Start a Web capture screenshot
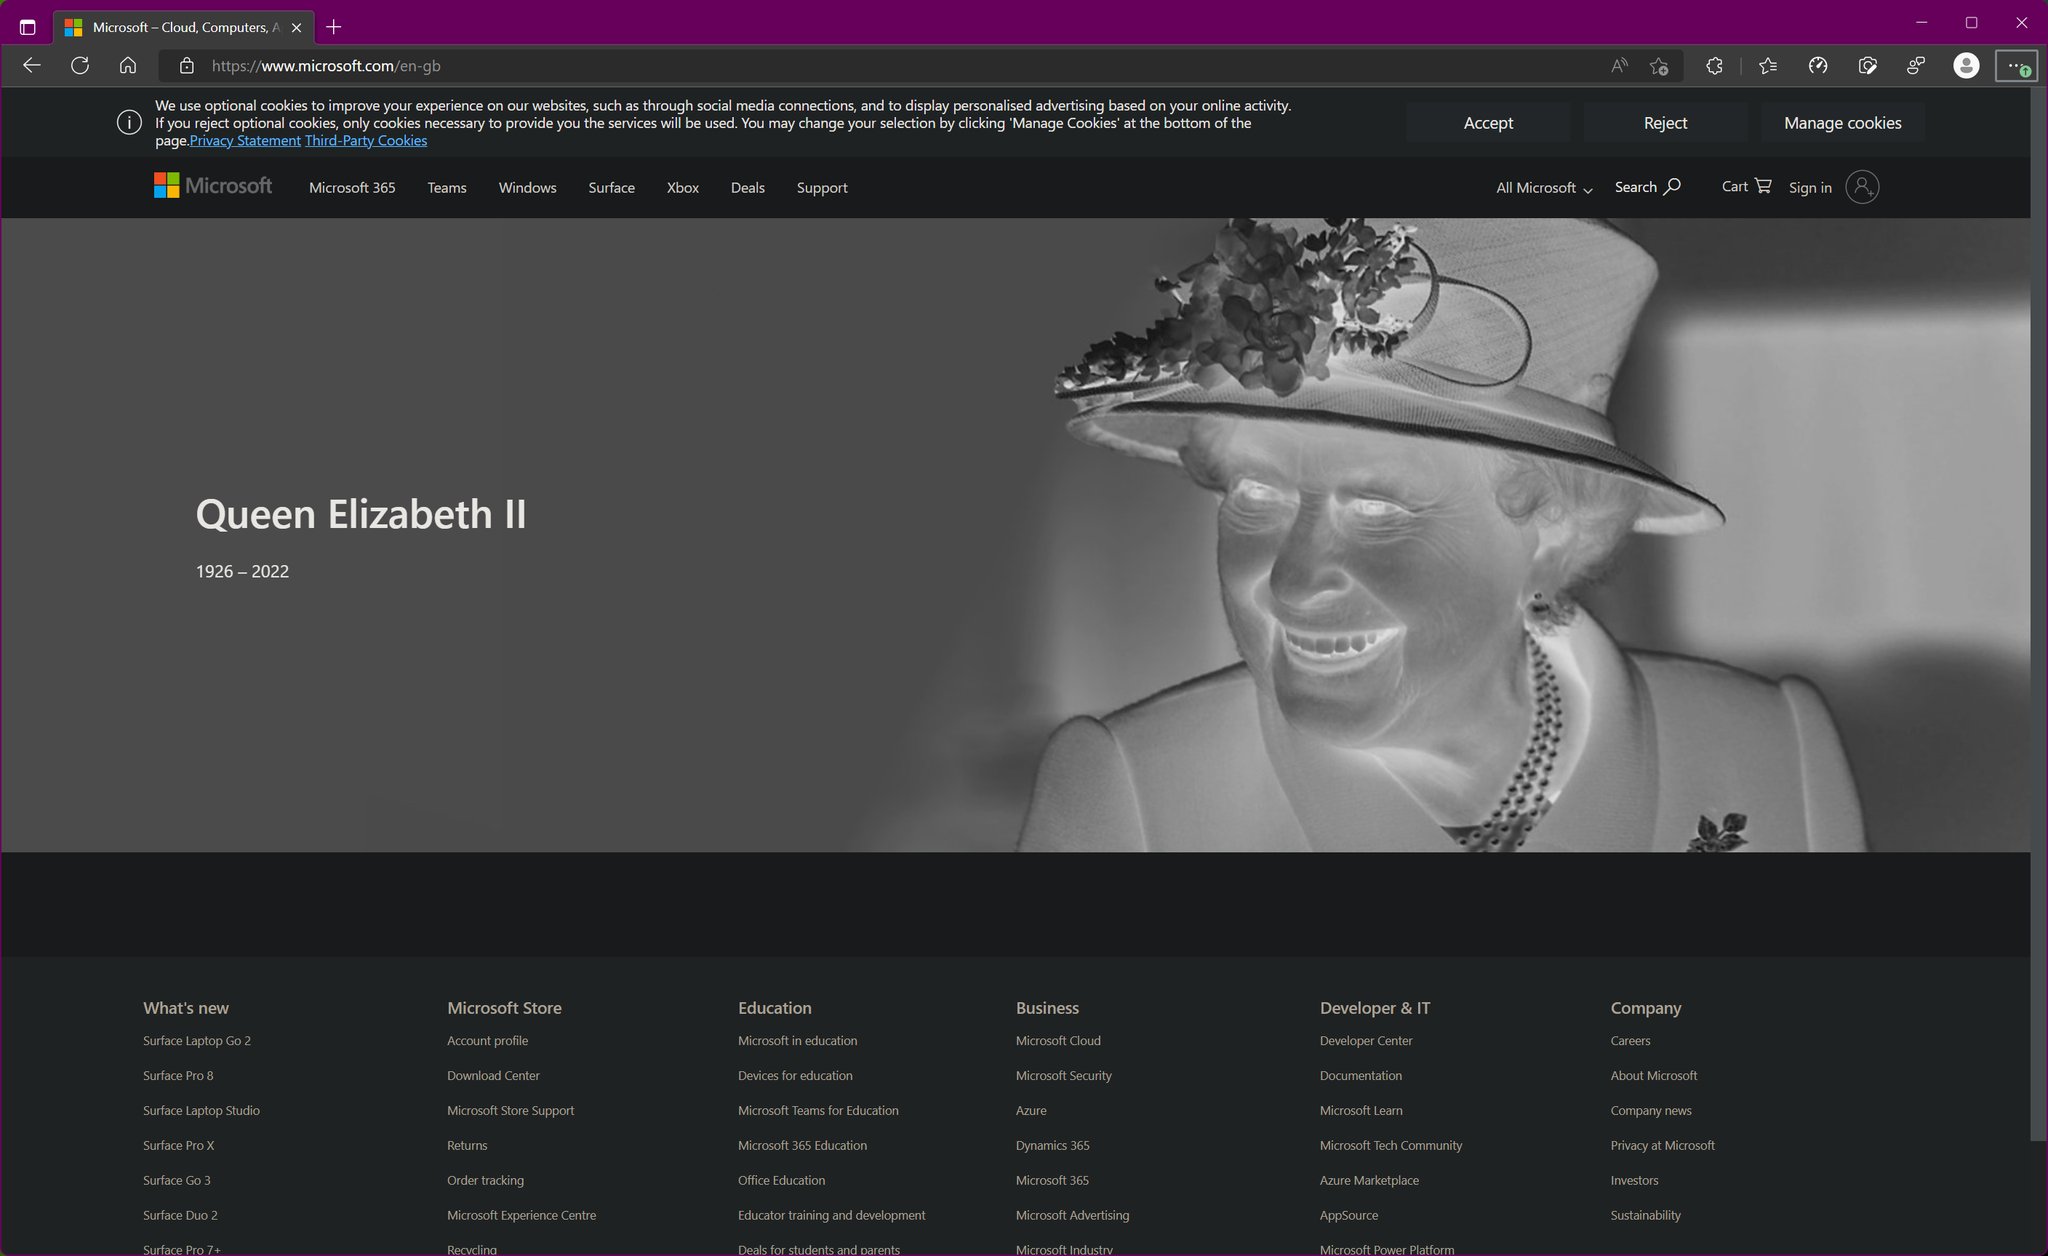 pos(1867,65)
